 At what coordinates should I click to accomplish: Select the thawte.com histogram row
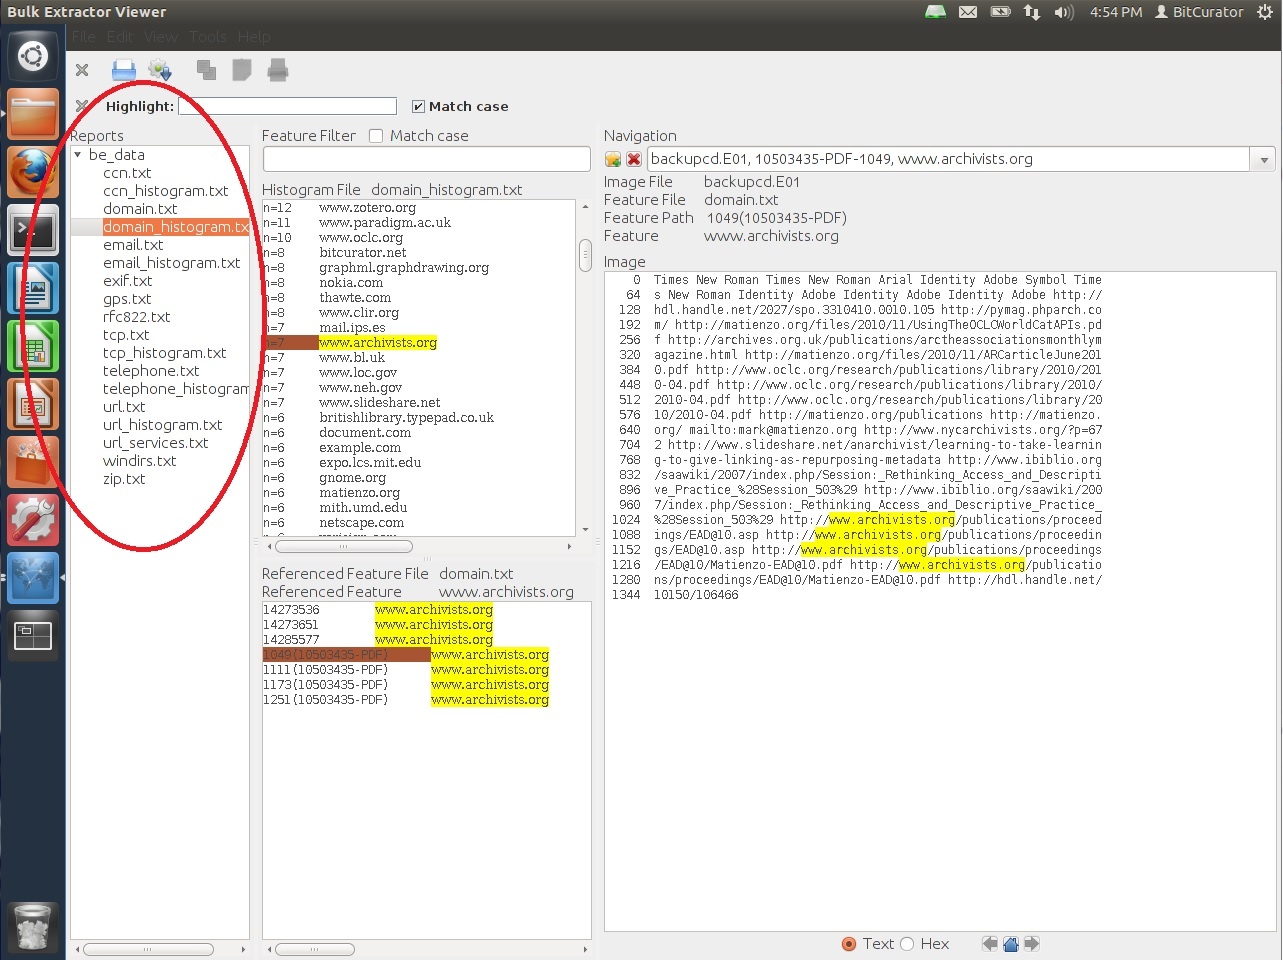[x=420, y=298]
